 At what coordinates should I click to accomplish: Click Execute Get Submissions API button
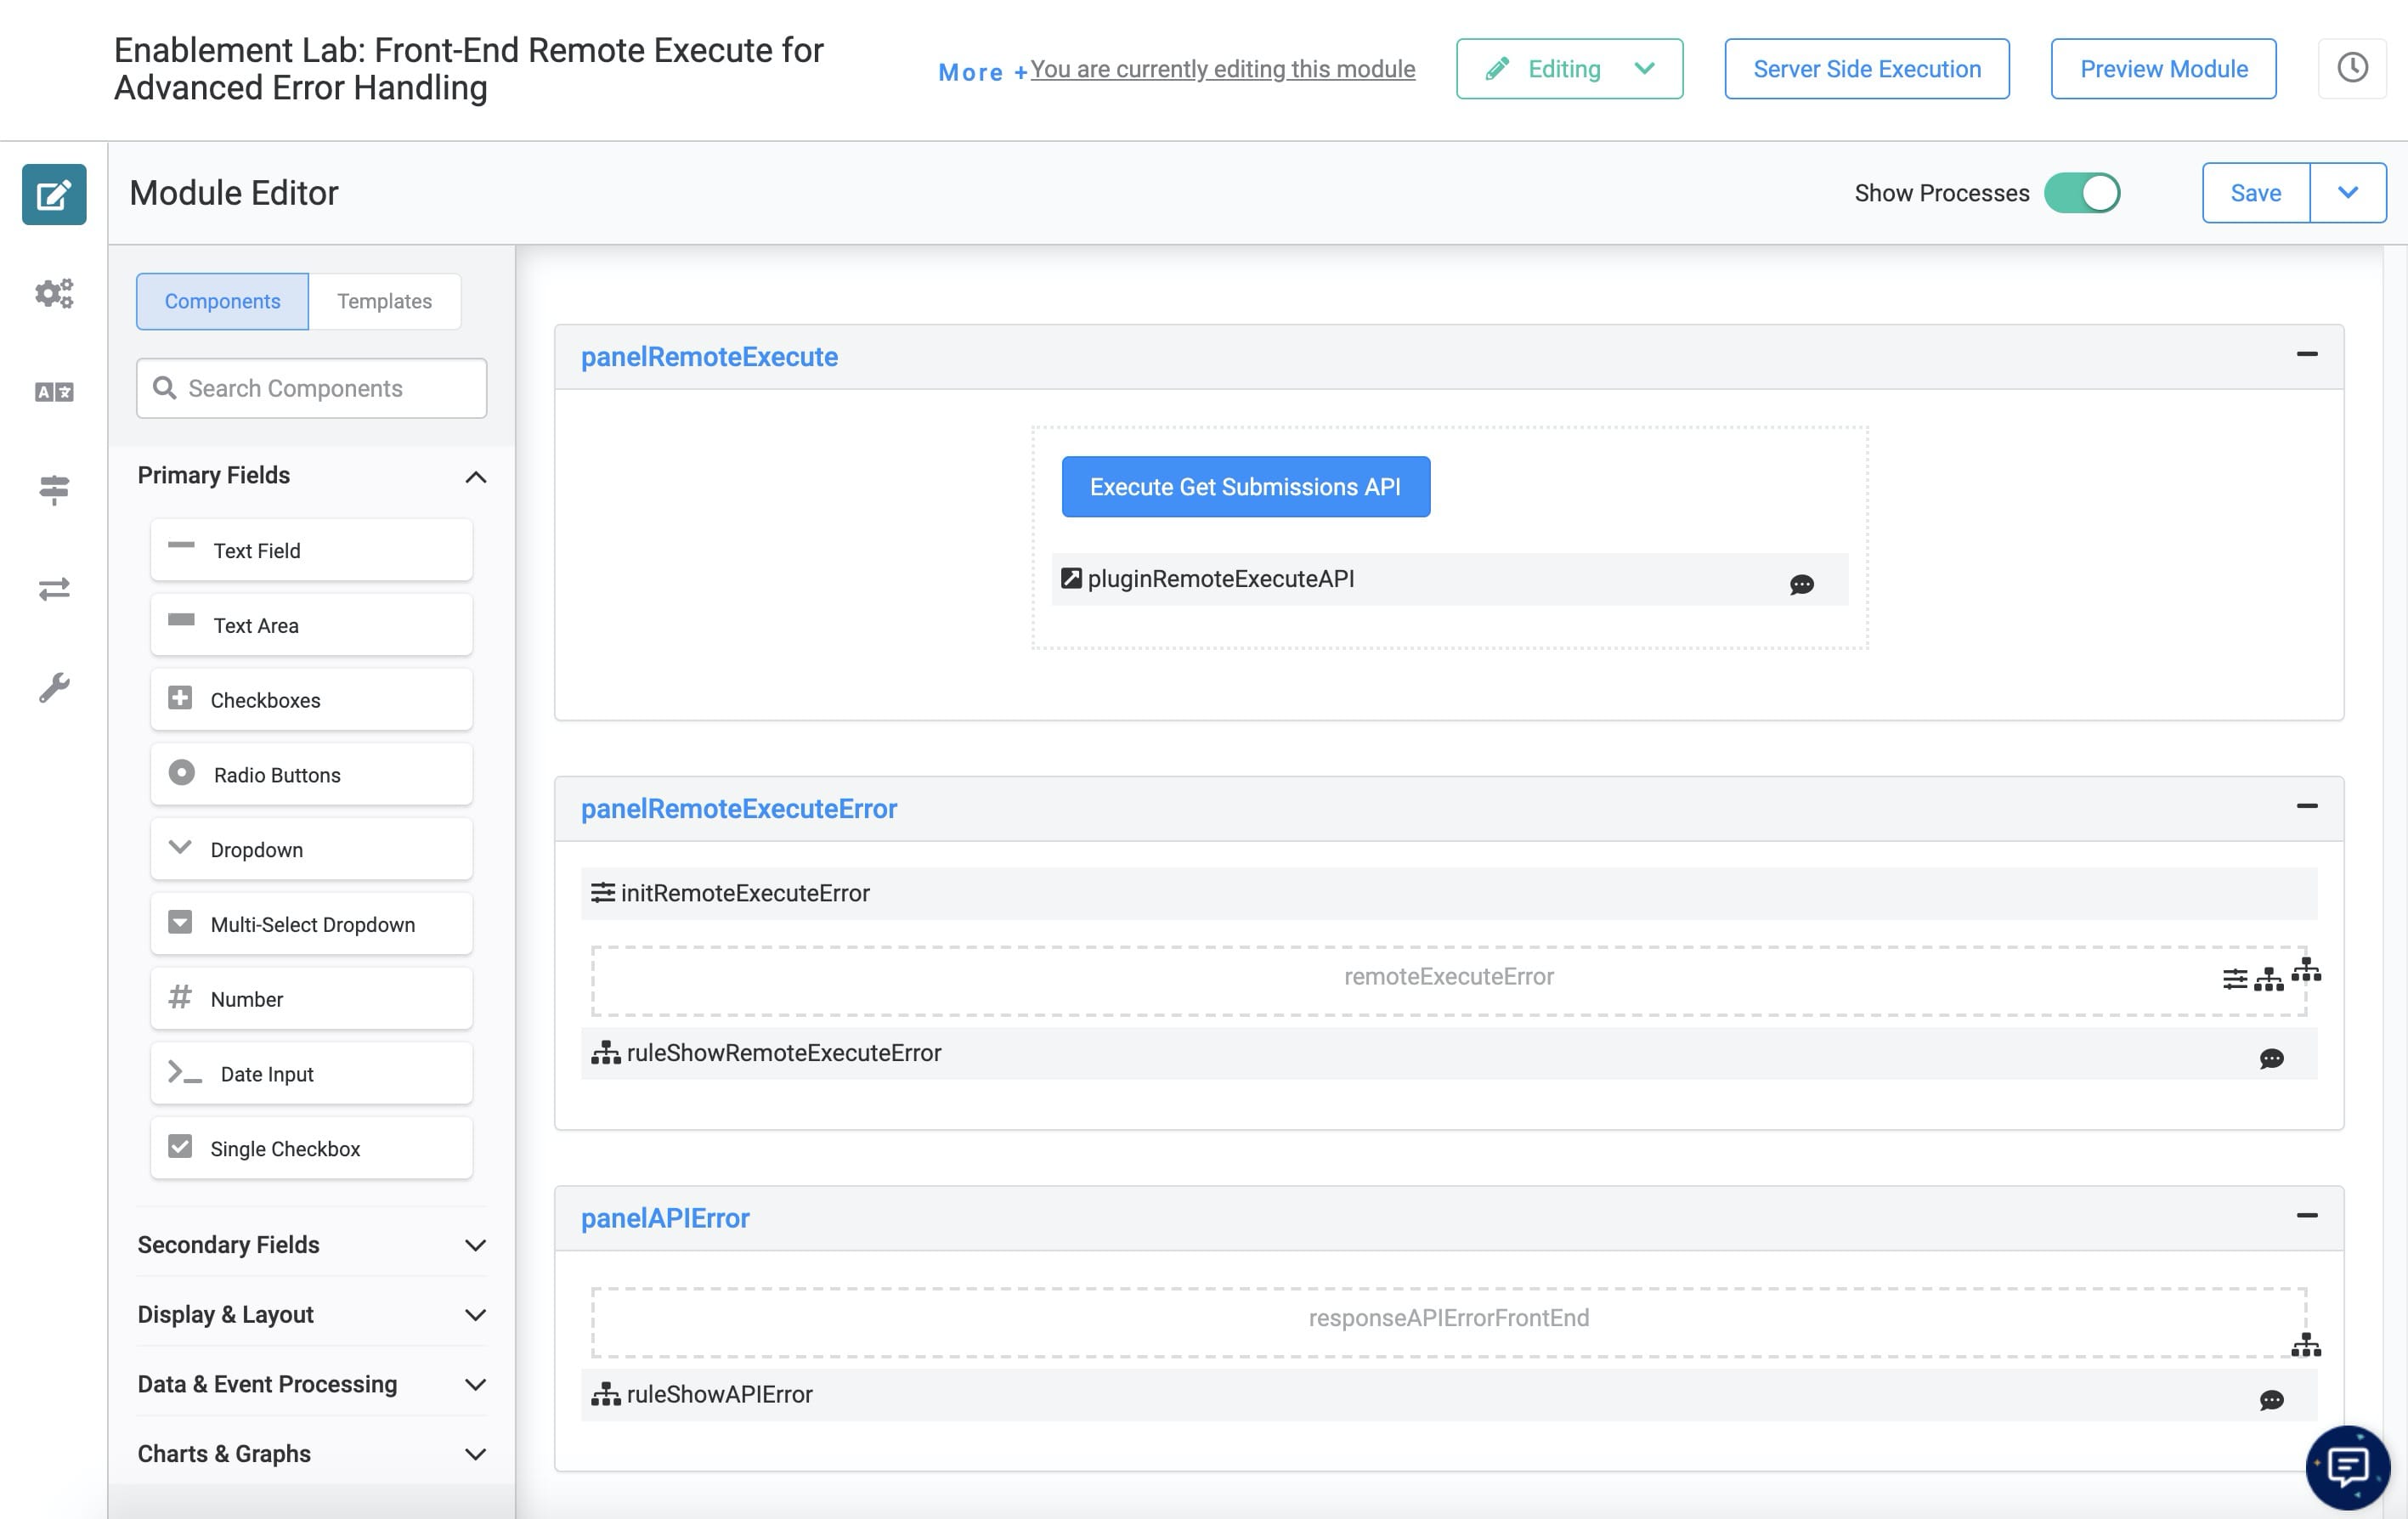click(1245, 487)
